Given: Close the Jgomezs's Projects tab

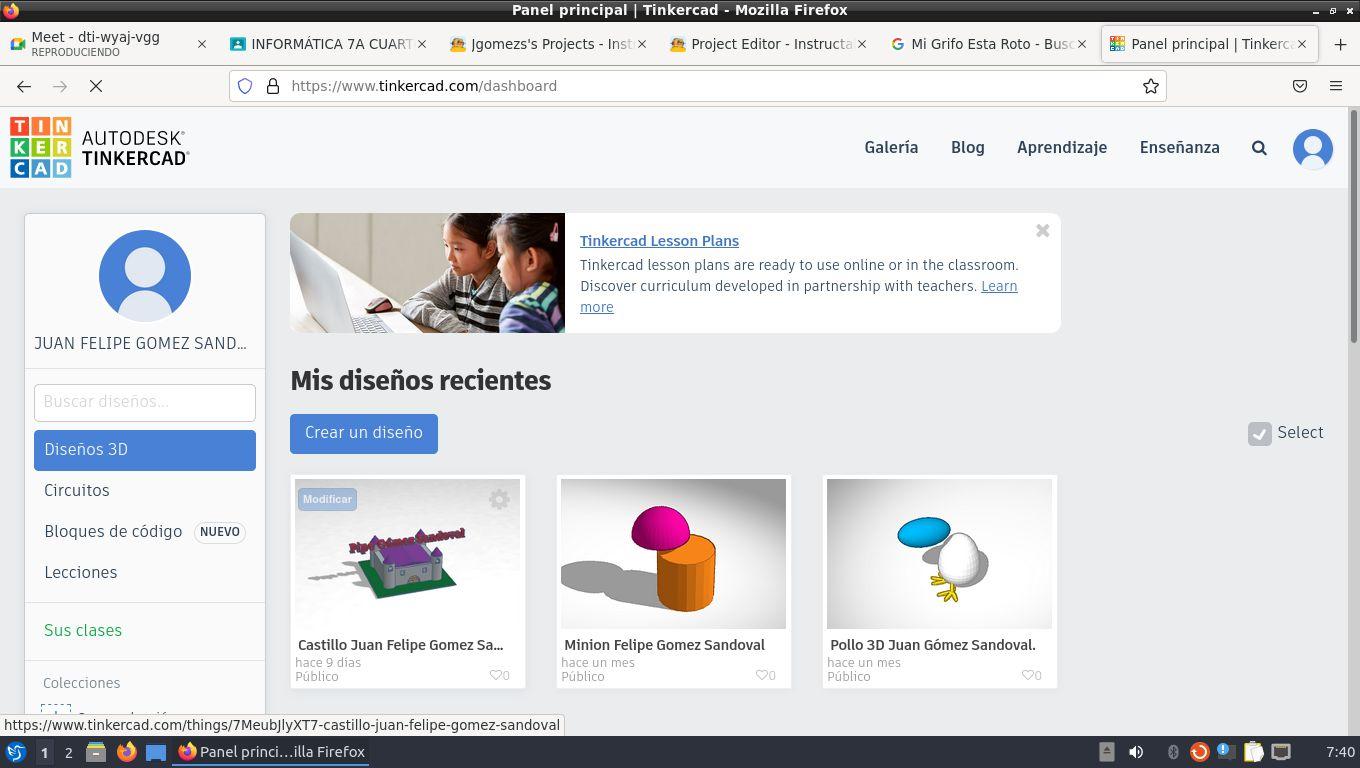Looking at the screenshot, I should click(642, 44).
